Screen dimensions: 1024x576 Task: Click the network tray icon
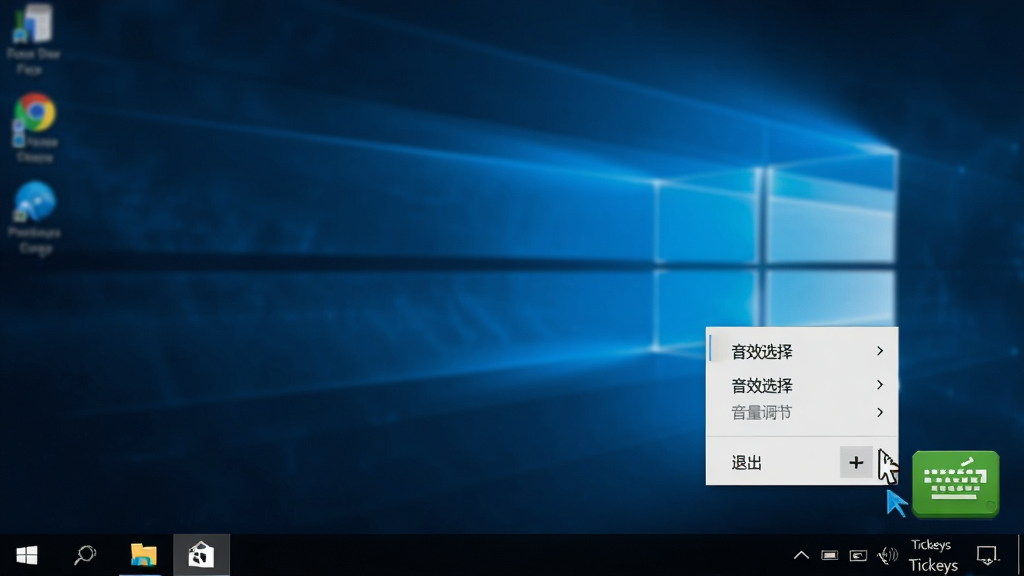pyautogui.click(x=858, y=556)
